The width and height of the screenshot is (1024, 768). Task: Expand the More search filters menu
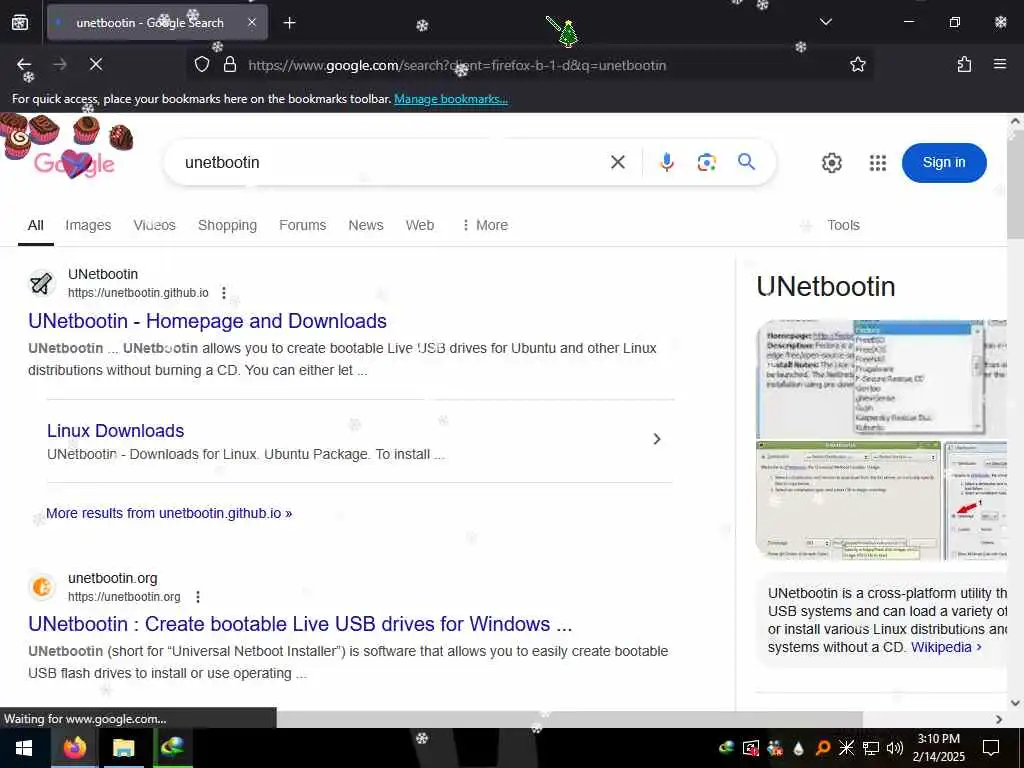(x=485, y=225)
